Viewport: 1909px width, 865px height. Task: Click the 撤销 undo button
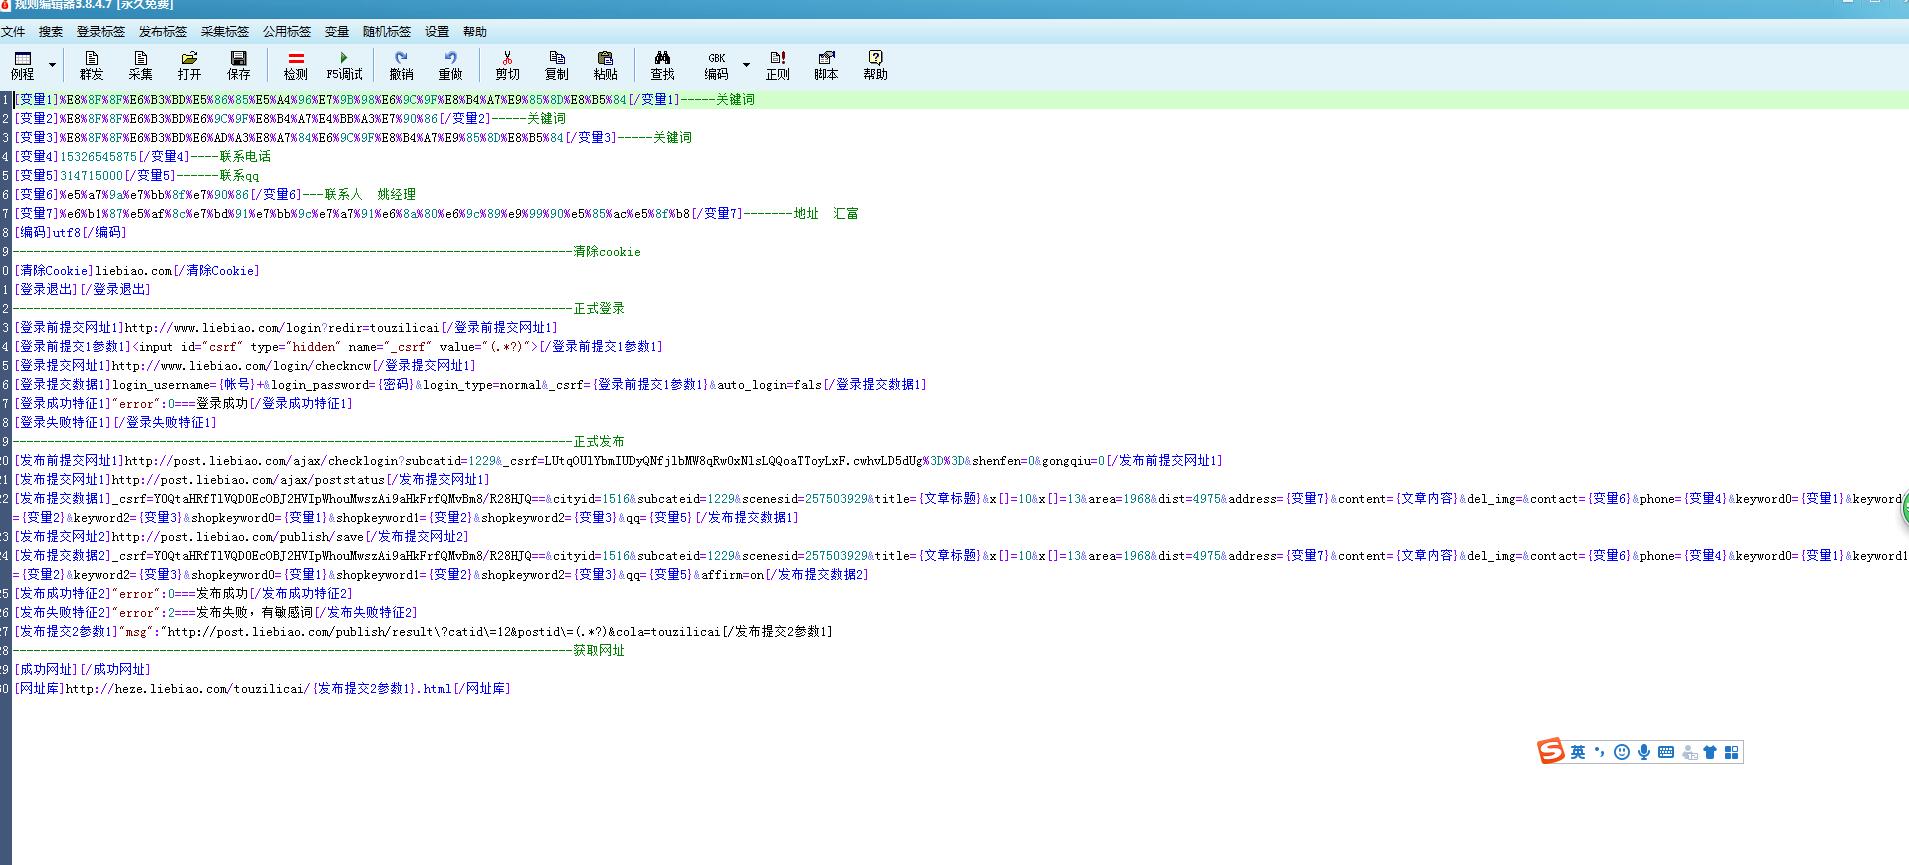(x=401, y=65)
